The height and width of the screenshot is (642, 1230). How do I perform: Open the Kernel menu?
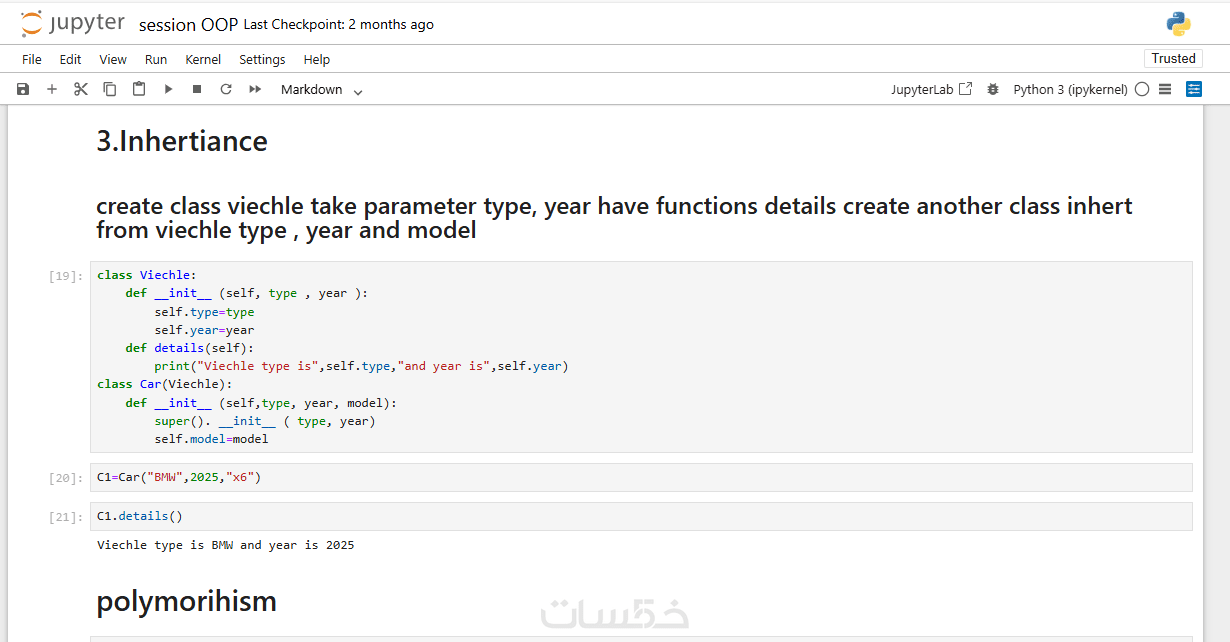coord(203,59)
